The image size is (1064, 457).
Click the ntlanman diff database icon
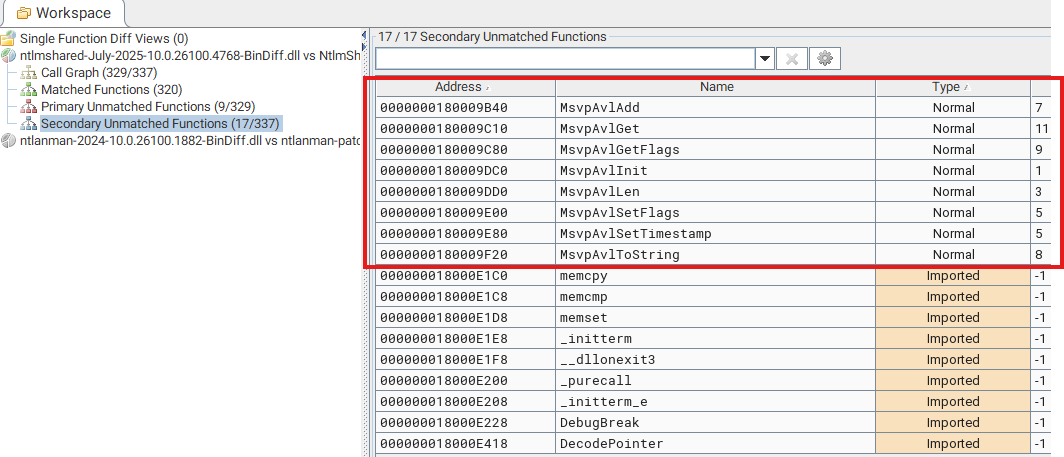pos(9,141)
